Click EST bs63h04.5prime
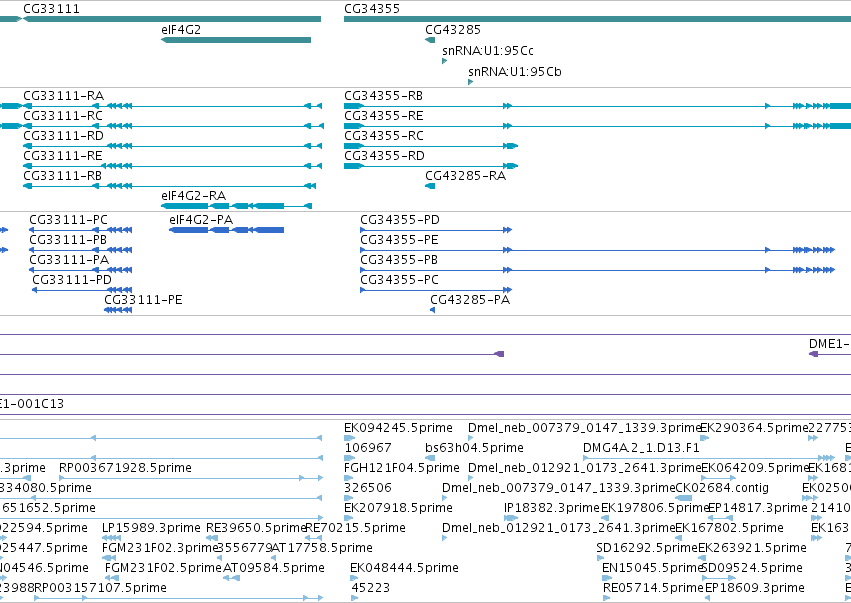851x603 pixels. click(474, 448)
